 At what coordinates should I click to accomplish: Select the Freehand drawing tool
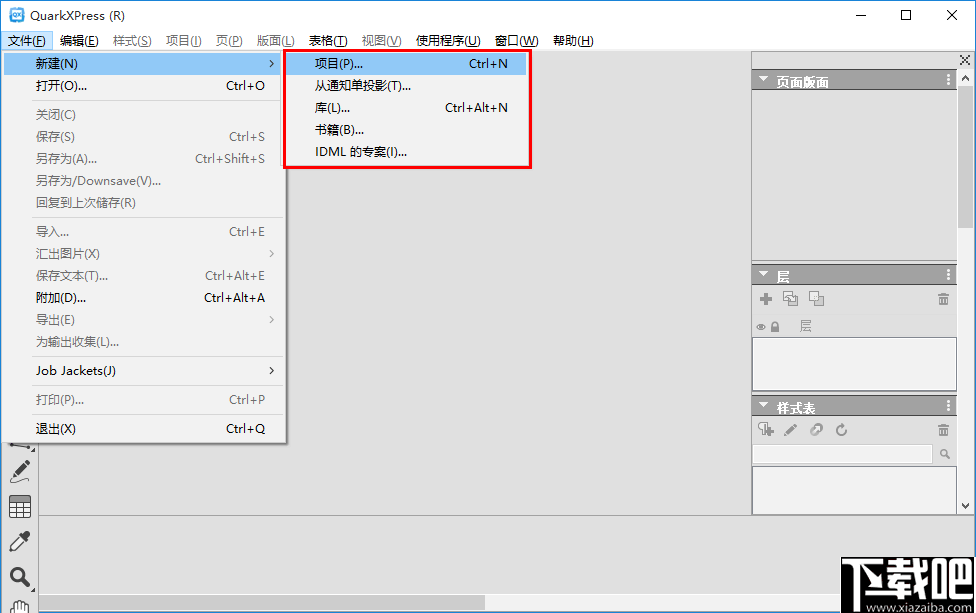[x=19, y=472]
